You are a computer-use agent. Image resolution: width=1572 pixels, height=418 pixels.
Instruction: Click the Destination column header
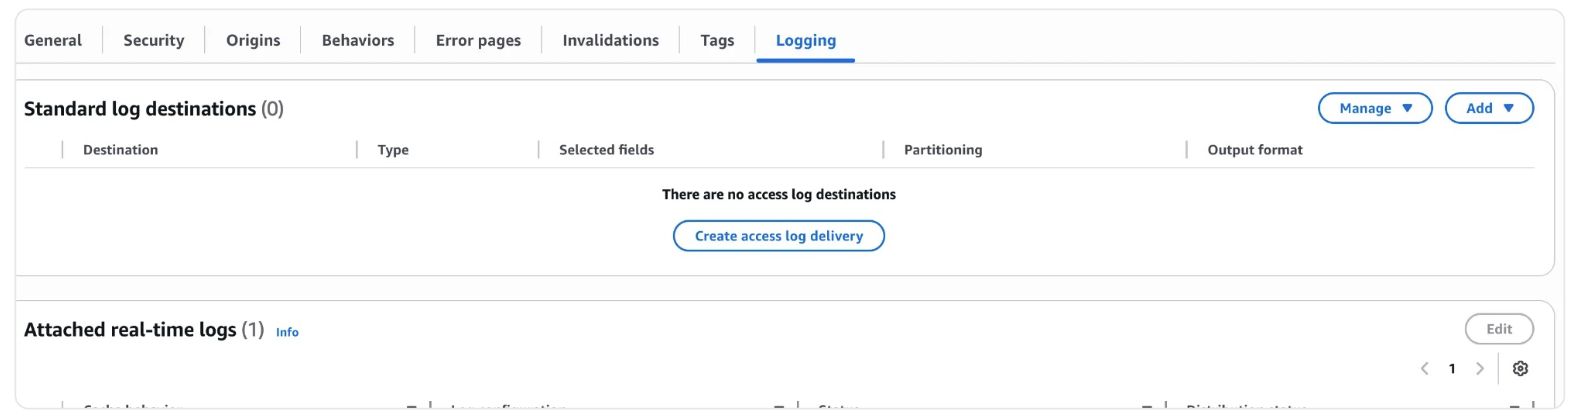point(120,150)
